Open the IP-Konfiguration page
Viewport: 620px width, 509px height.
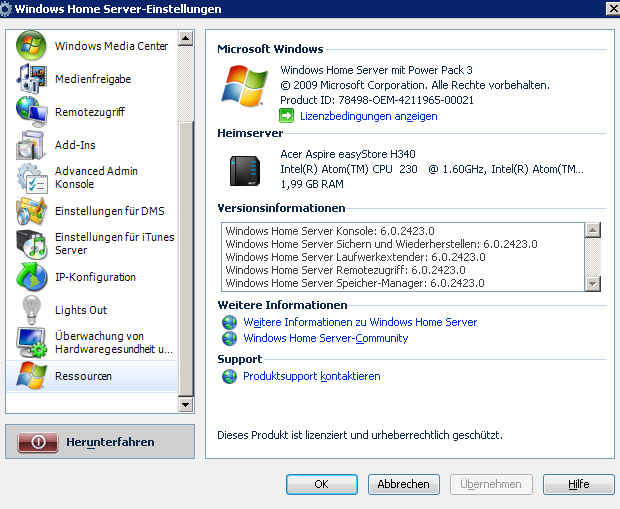pyautogui.click(x=92, y=277)
